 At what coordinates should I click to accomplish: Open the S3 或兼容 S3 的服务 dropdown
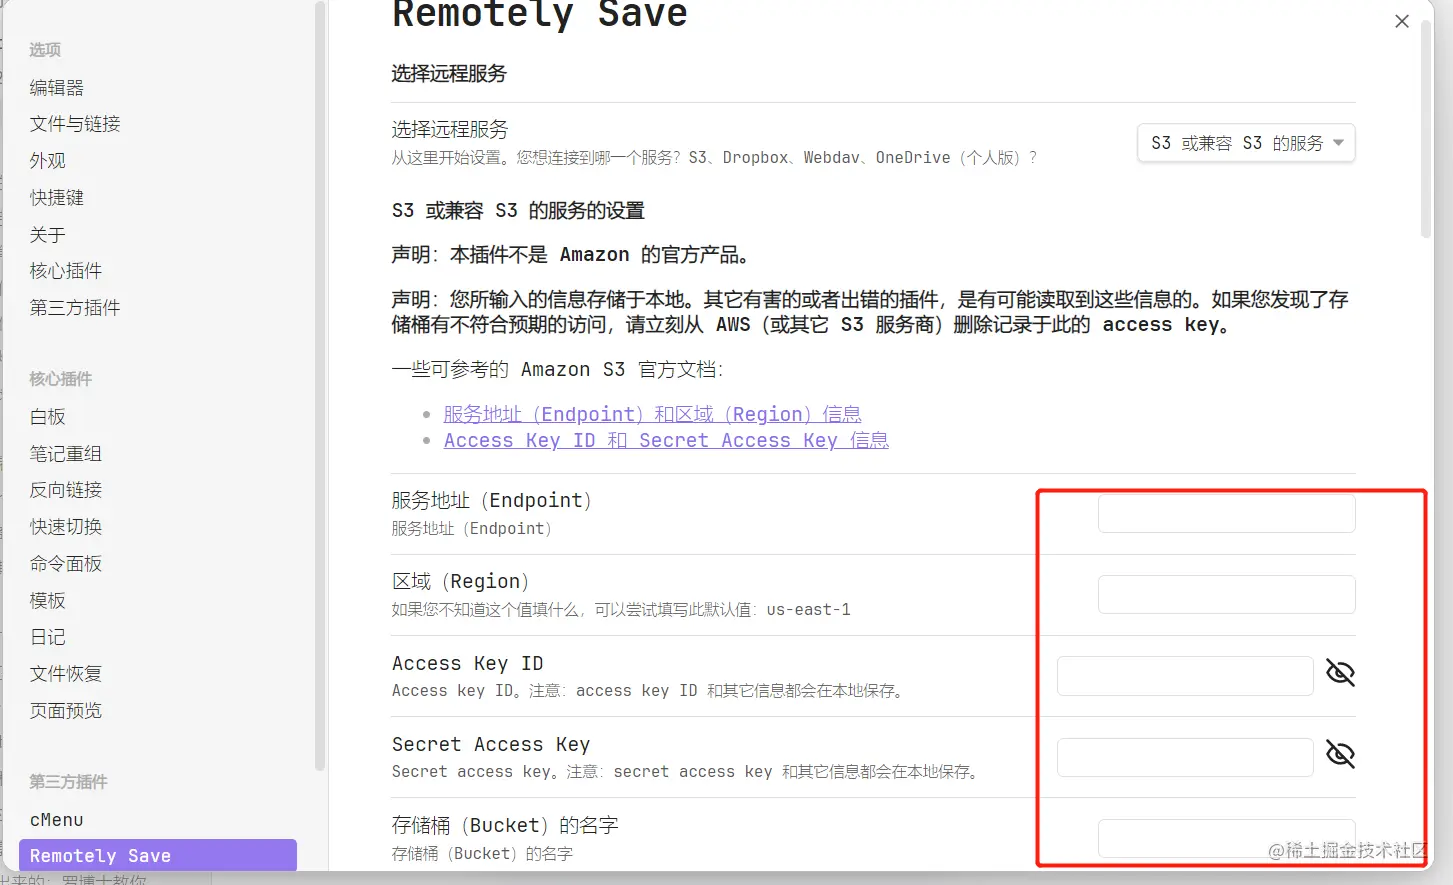[1246, 143]
